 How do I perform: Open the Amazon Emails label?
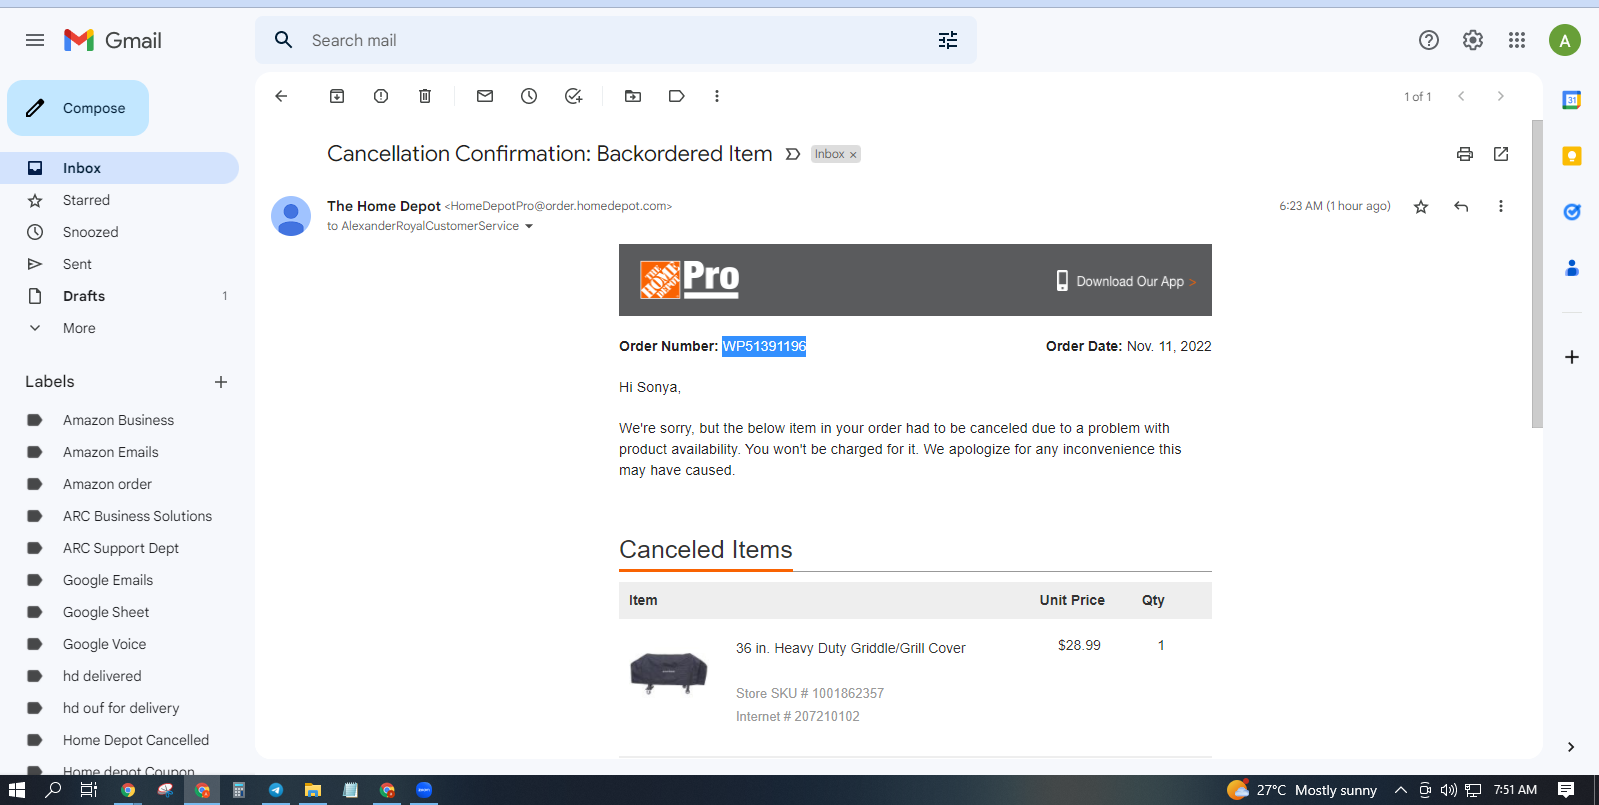tap(119, 452)
